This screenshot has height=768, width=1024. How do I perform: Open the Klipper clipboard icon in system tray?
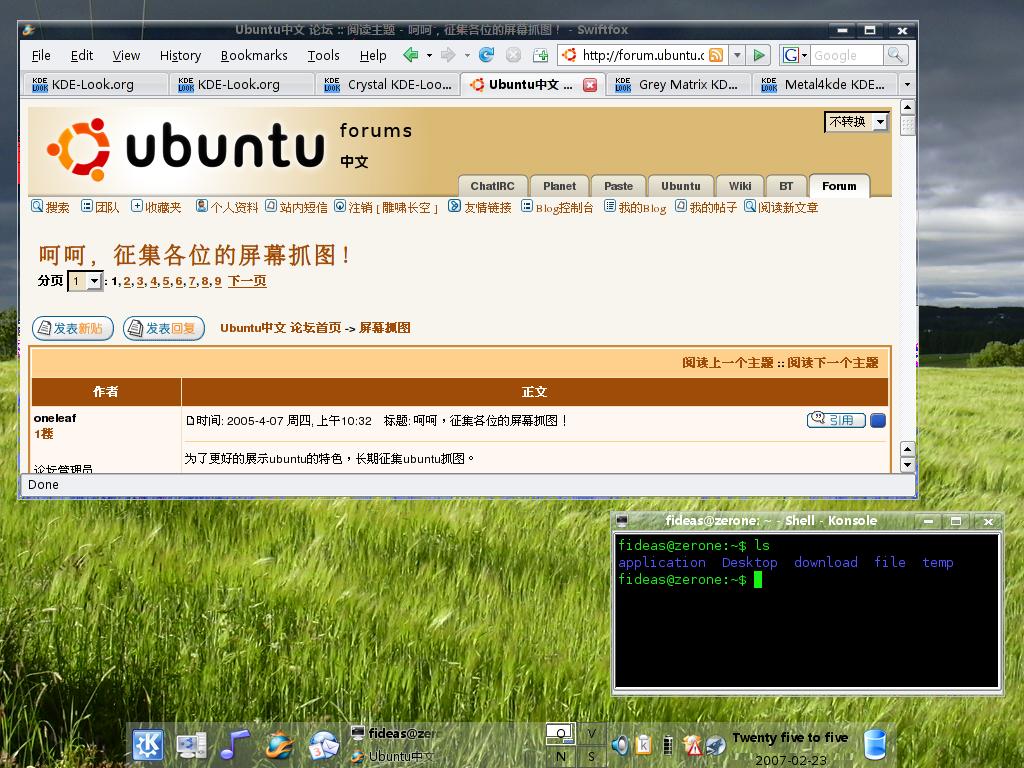pos(643,744)
